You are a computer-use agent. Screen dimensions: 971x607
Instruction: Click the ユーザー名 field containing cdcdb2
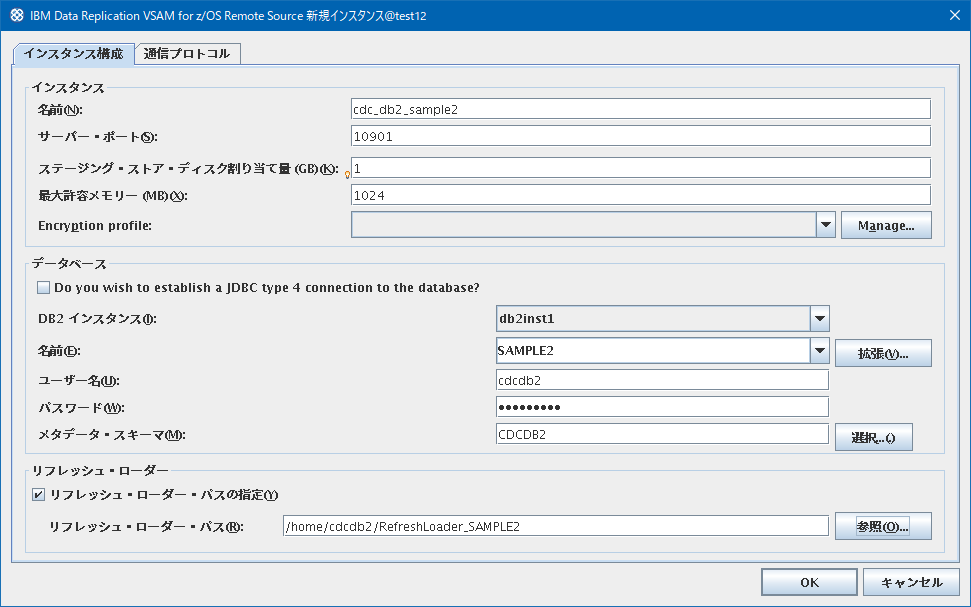point(662,380)
